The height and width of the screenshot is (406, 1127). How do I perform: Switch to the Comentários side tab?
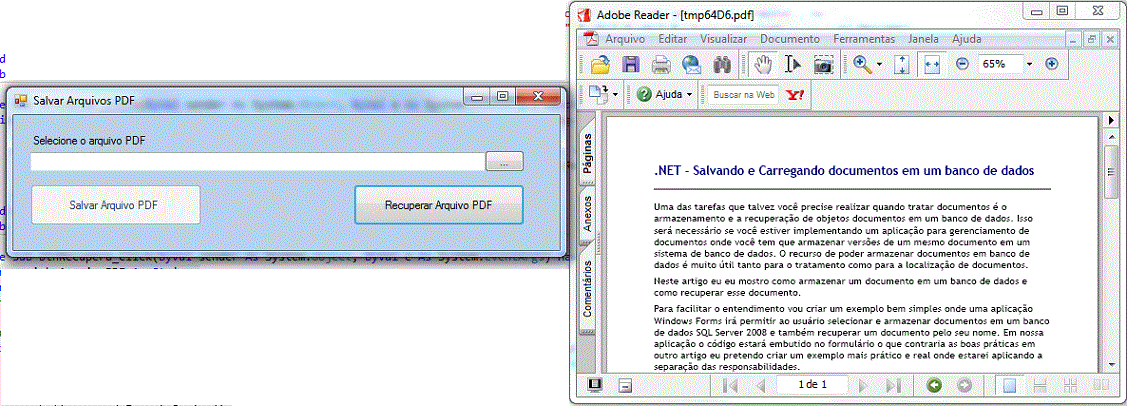(586, 288)
